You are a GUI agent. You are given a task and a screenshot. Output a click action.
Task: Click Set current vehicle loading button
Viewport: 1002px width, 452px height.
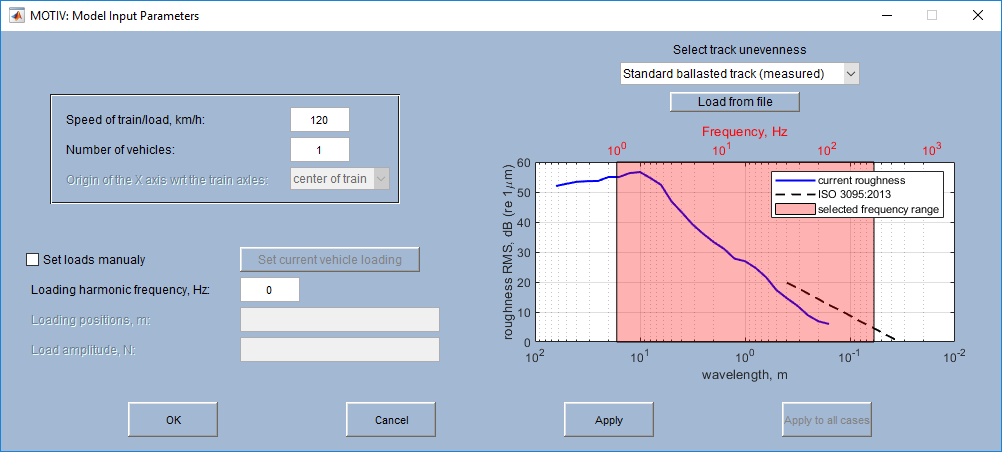pyautogui.click(x=329, y=260)
